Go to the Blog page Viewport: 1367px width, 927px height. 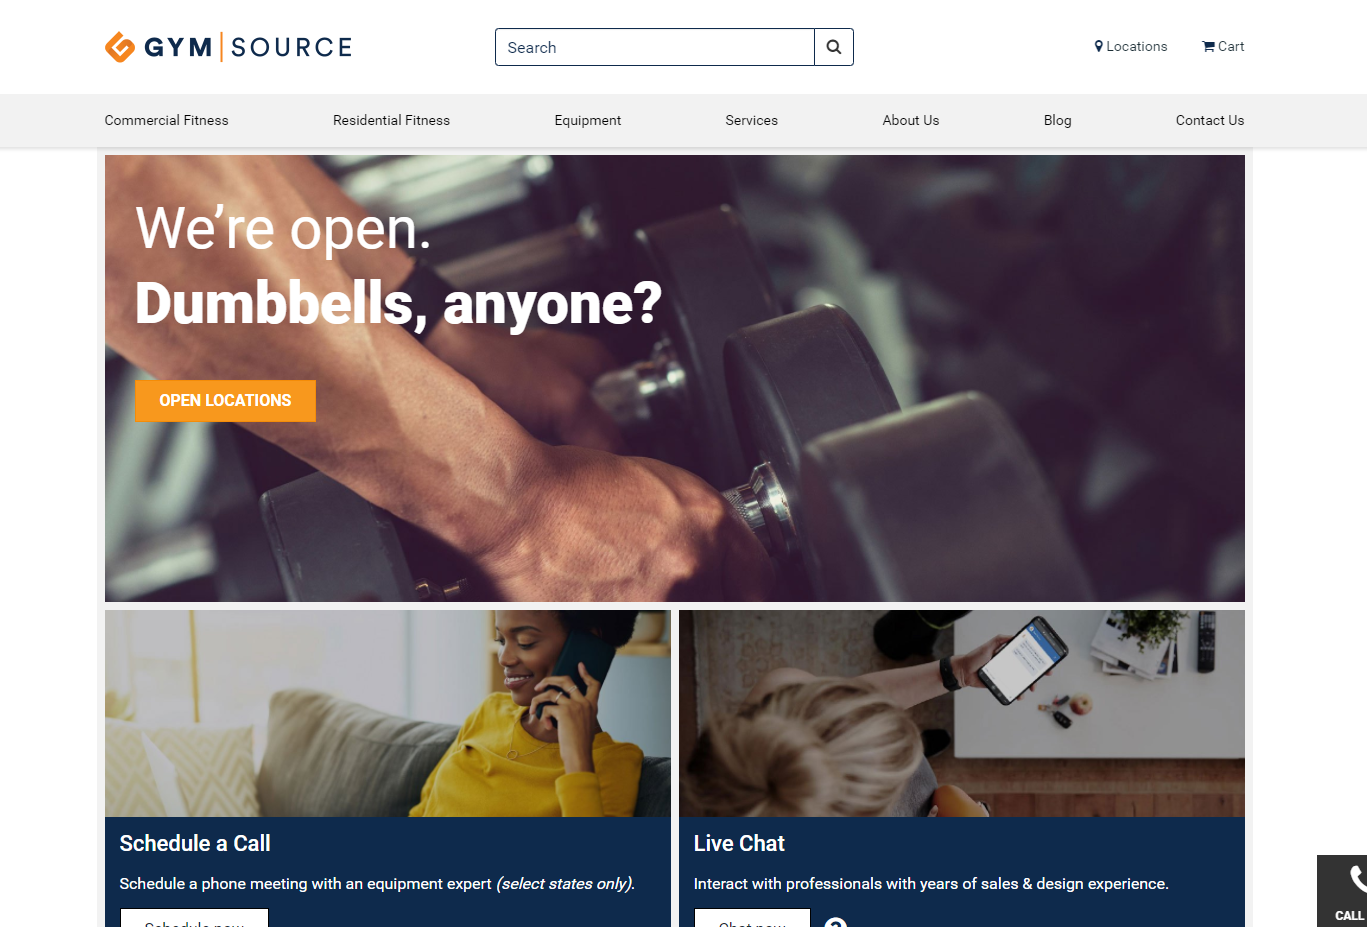(1058, 120)
